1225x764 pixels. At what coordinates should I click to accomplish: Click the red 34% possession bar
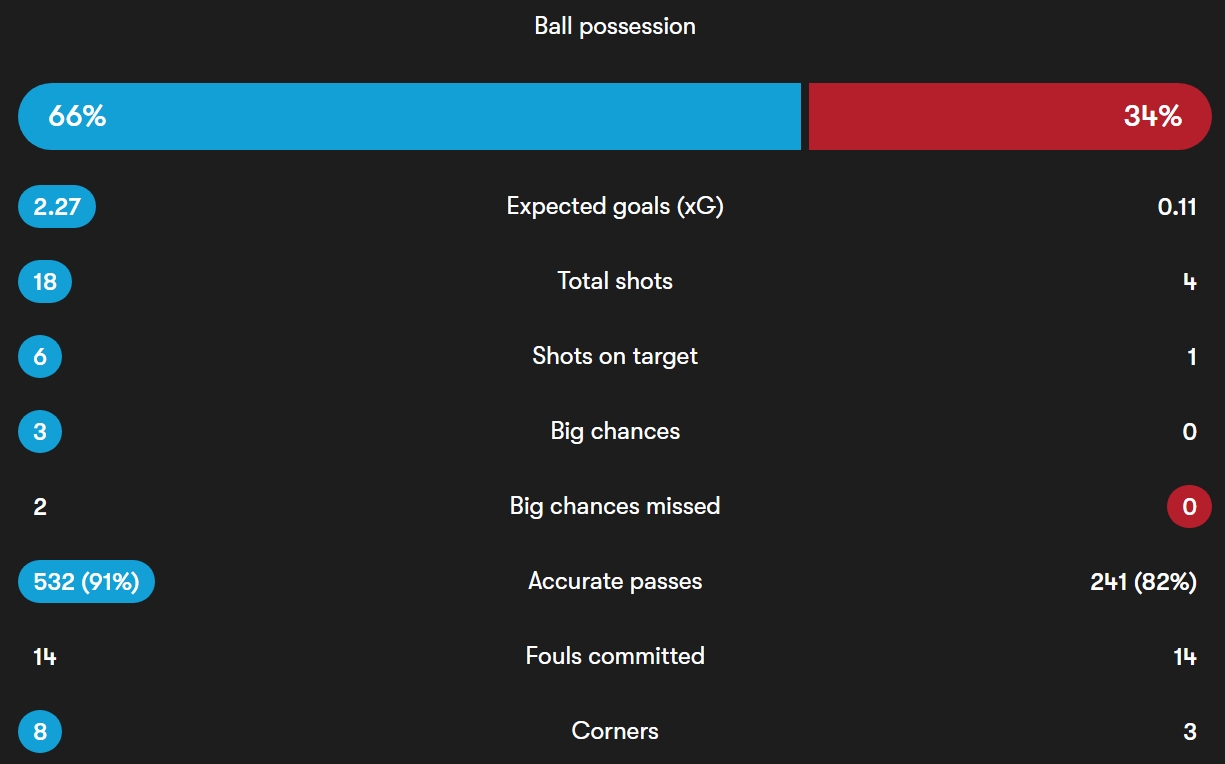(1010, 116)
